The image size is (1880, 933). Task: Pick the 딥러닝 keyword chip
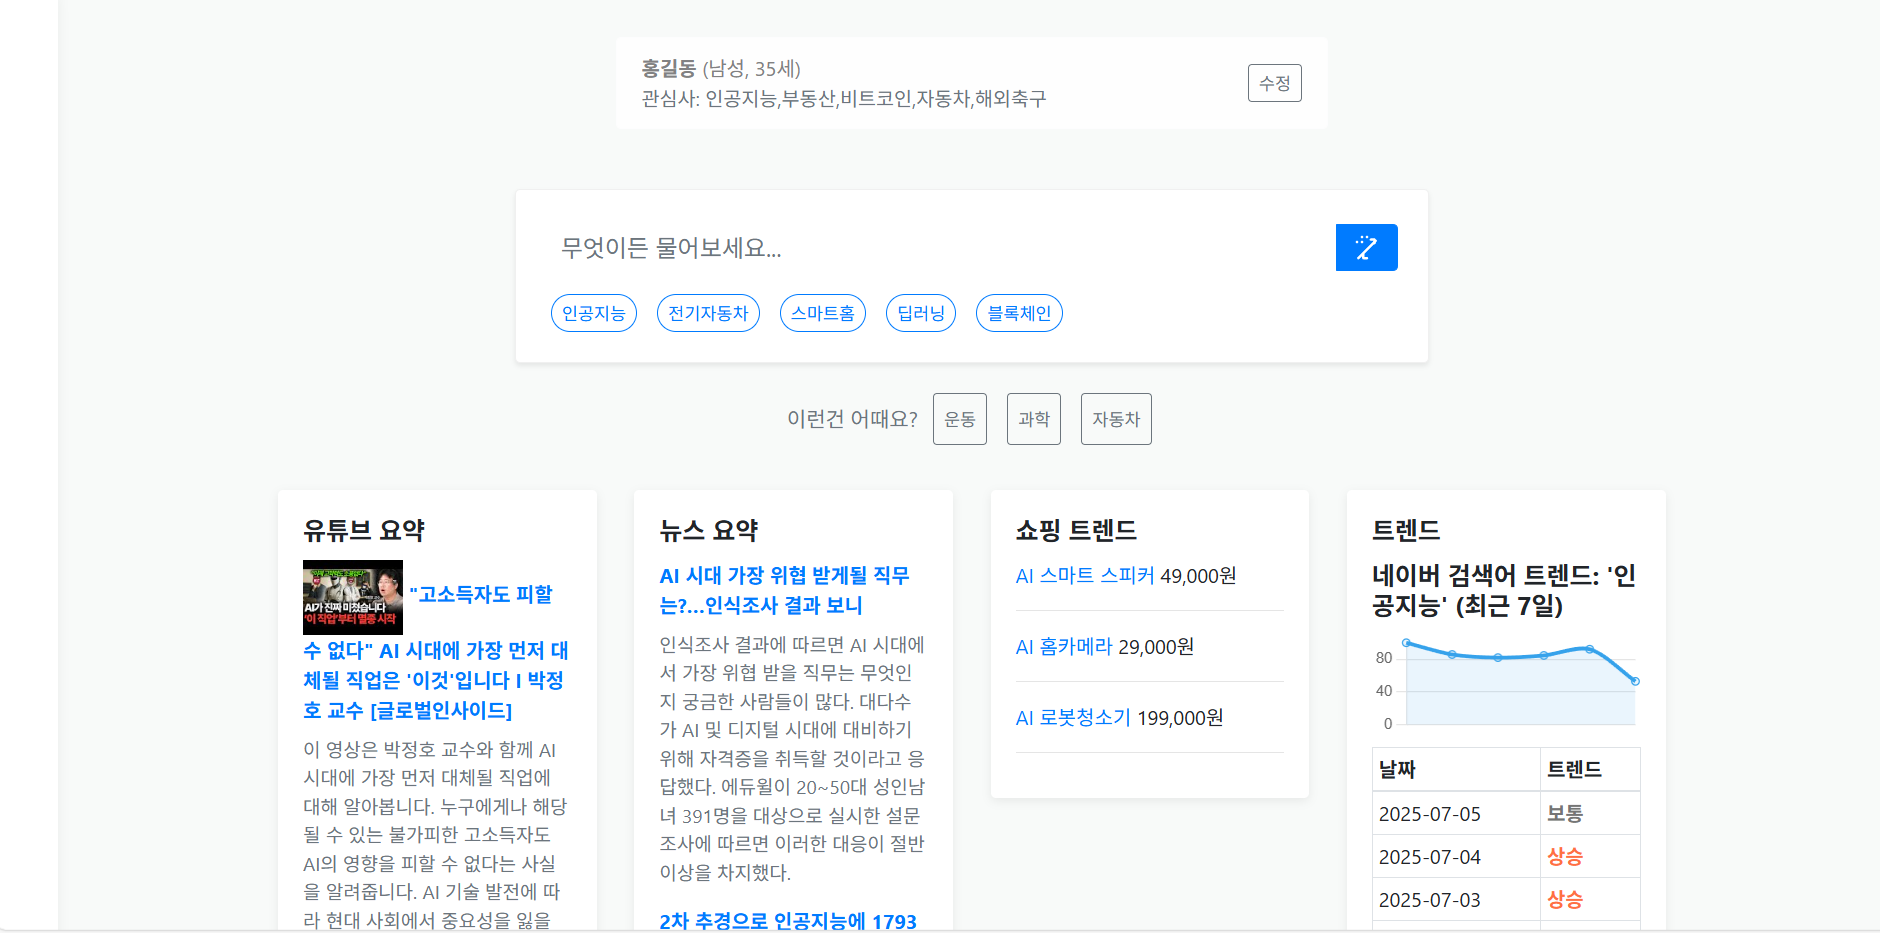point(920,313)
